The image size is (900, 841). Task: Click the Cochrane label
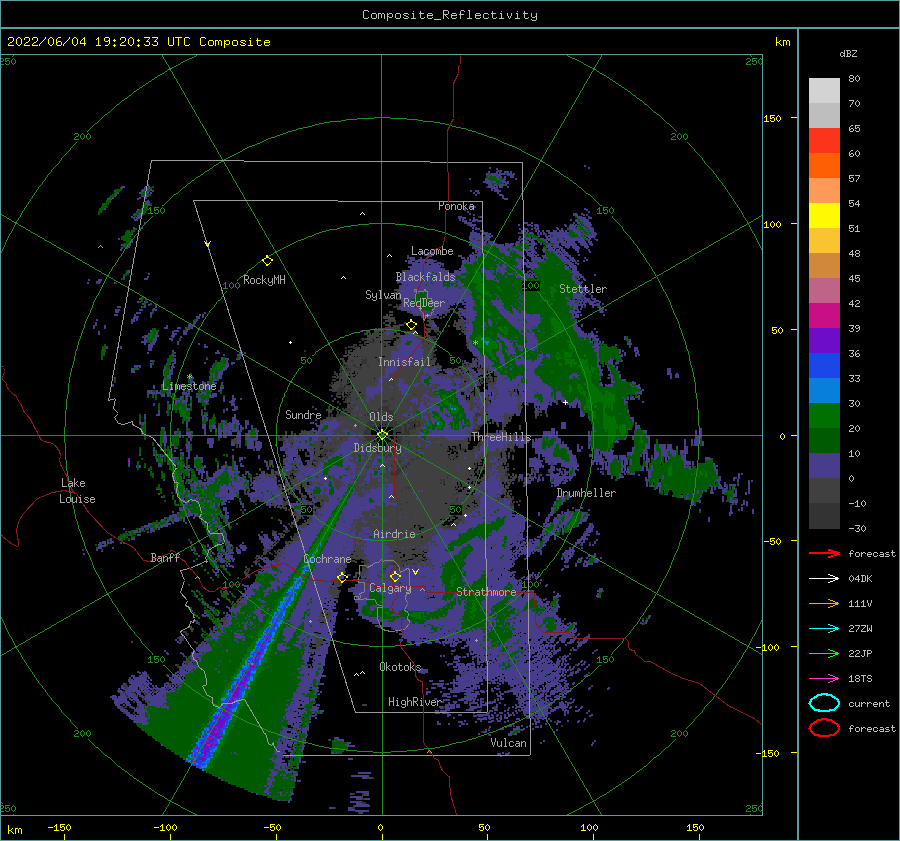[327, 559]
